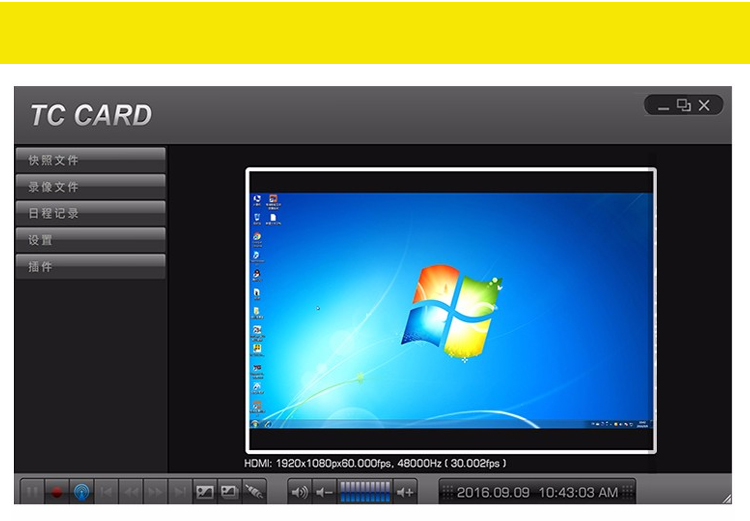Skip to the beginning of the recording
Screen dimensions: 750x521
point(106,492)
